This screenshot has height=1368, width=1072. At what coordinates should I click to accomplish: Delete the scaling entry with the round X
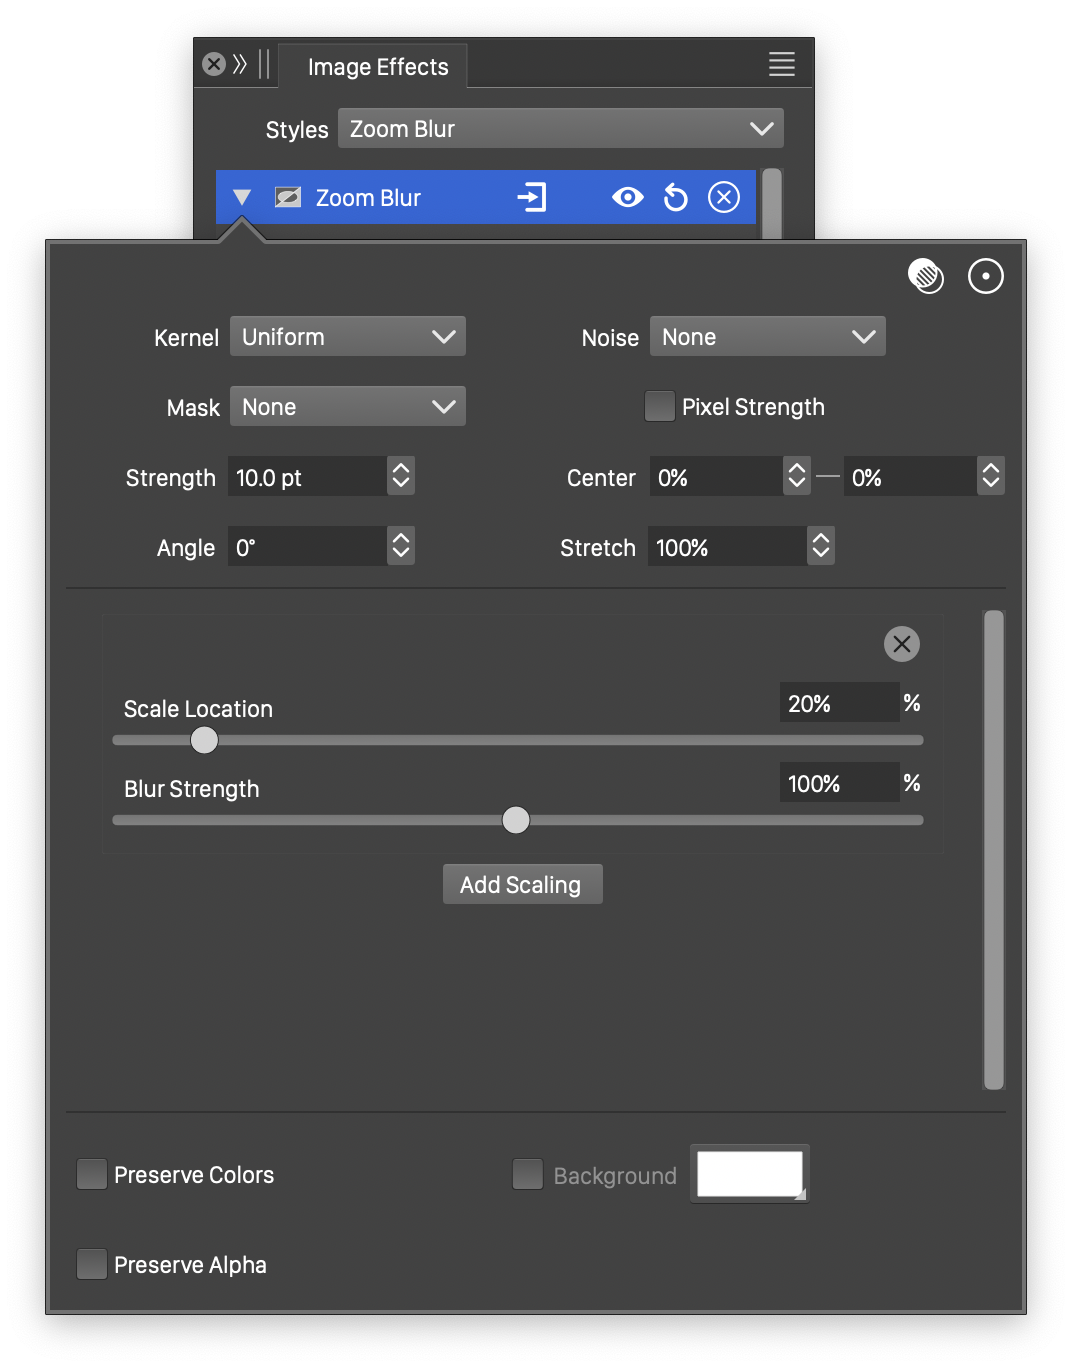(x=901, y=644)
